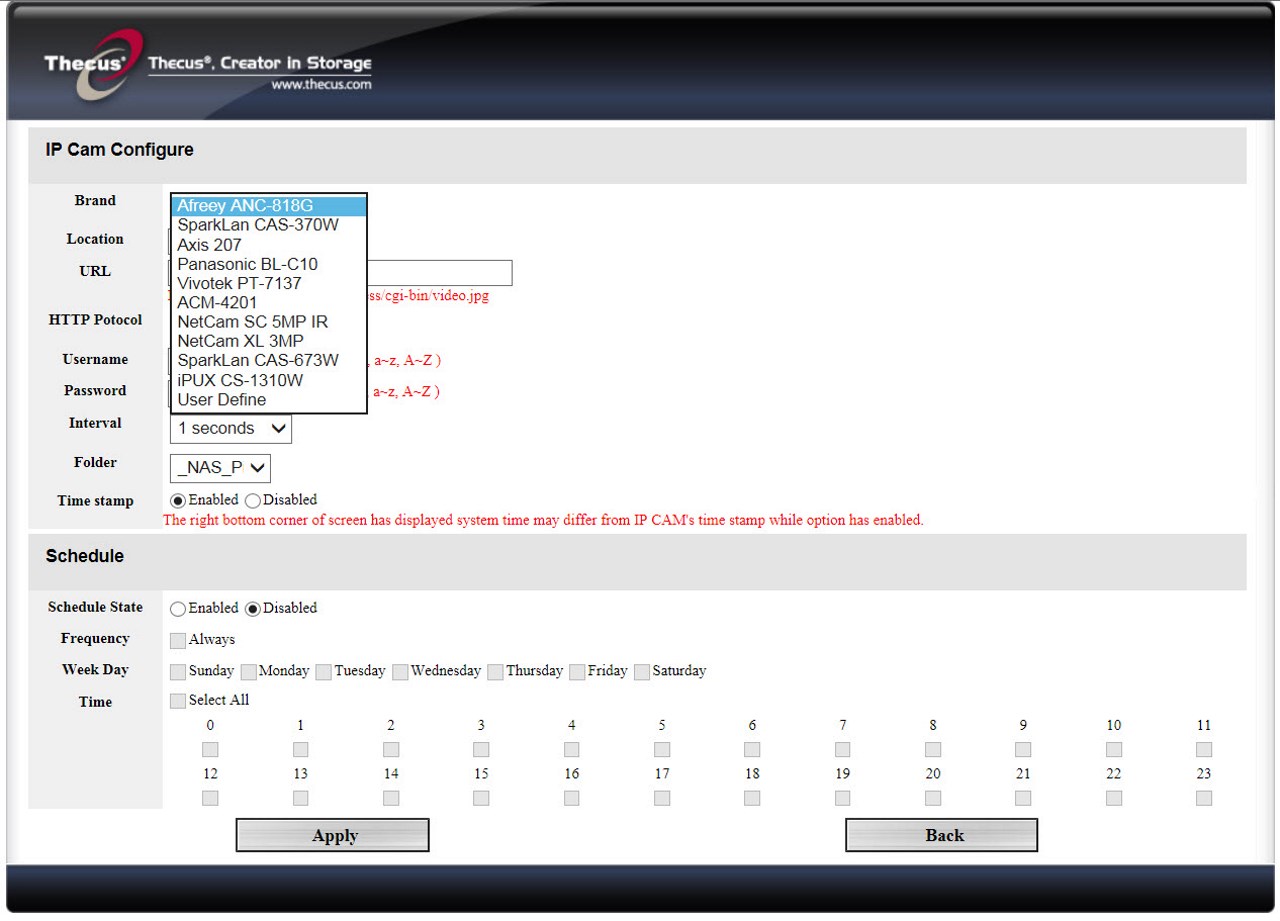Click inside the URL input field
Screen dimensions: 1280x921
pos(440,273)
